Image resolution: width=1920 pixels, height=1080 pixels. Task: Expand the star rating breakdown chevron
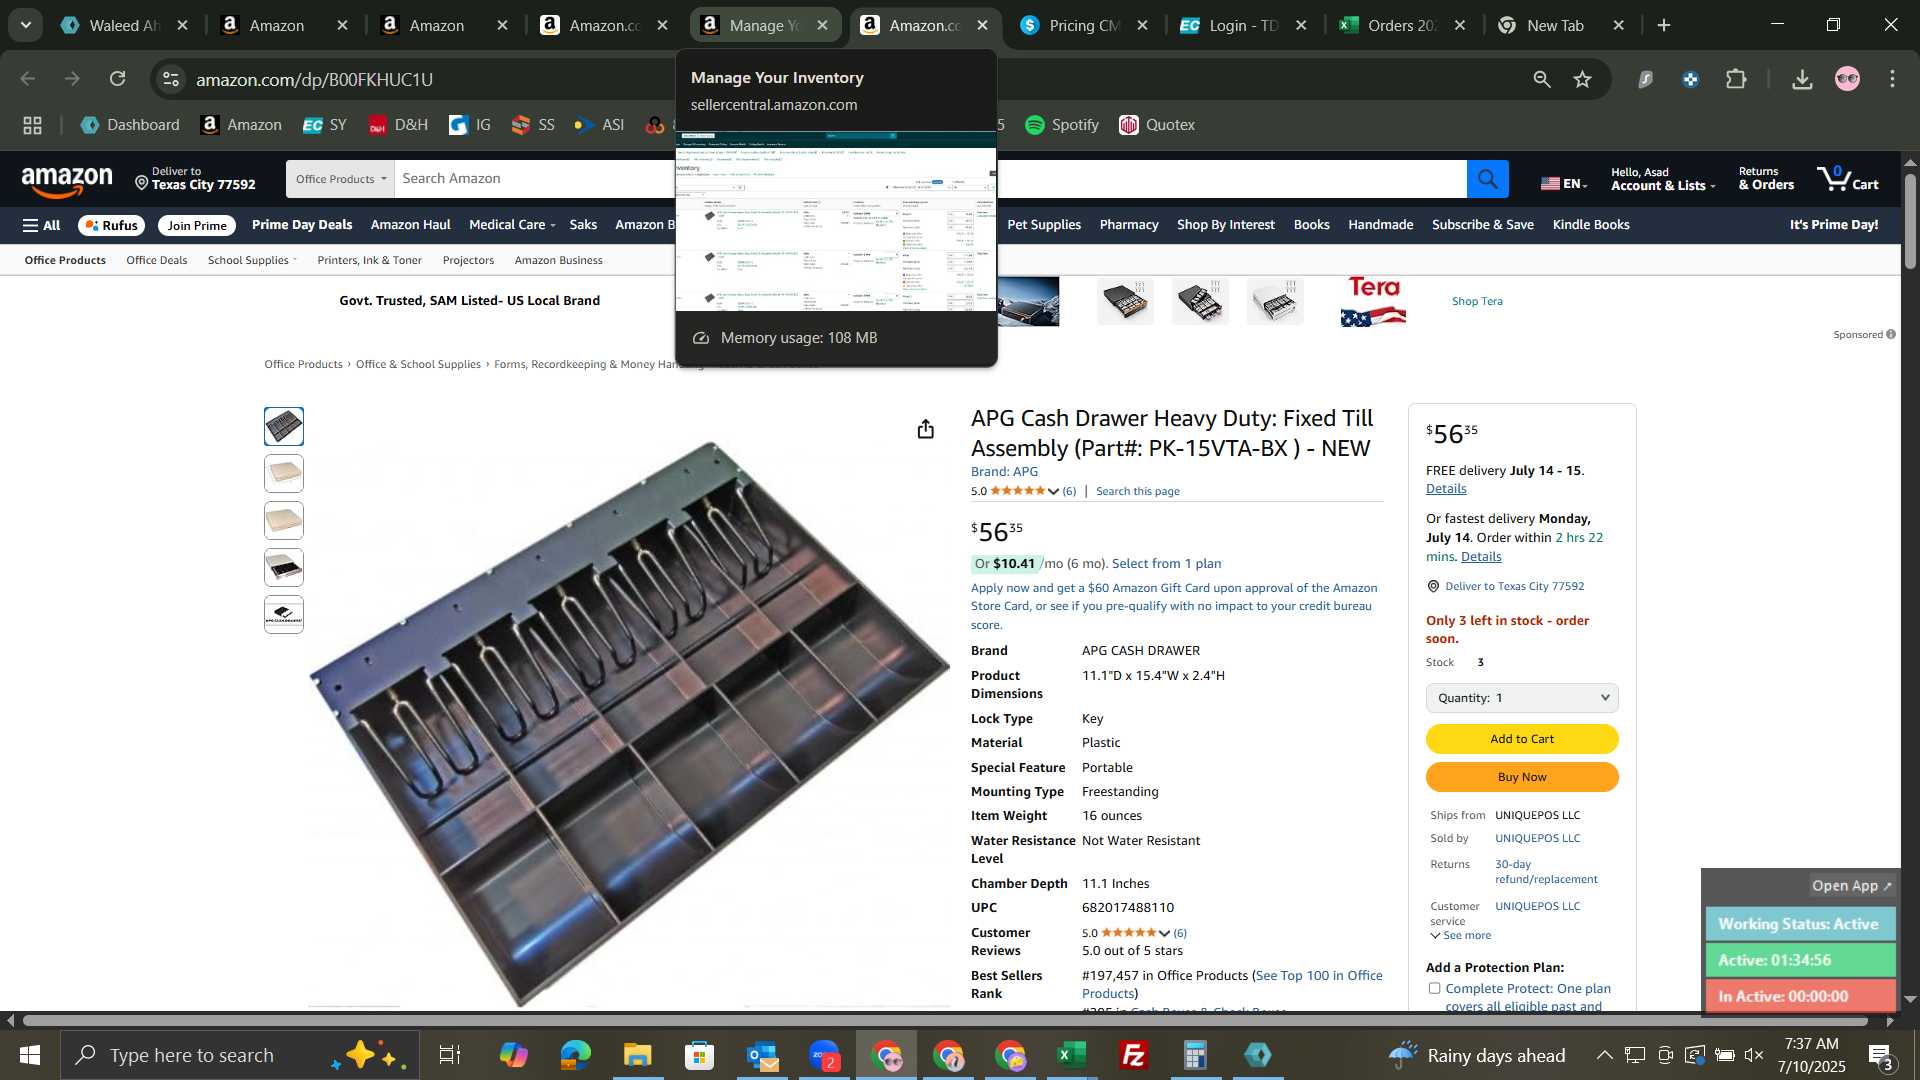tap(1053, 491)
